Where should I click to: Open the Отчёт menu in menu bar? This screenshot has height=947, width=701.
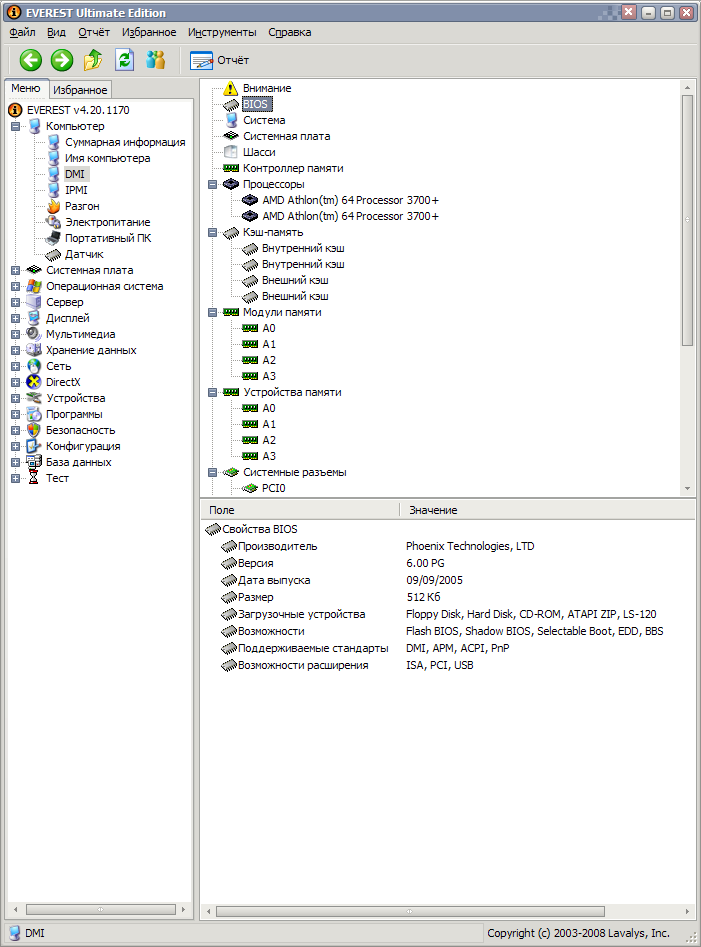pos(94,32)
